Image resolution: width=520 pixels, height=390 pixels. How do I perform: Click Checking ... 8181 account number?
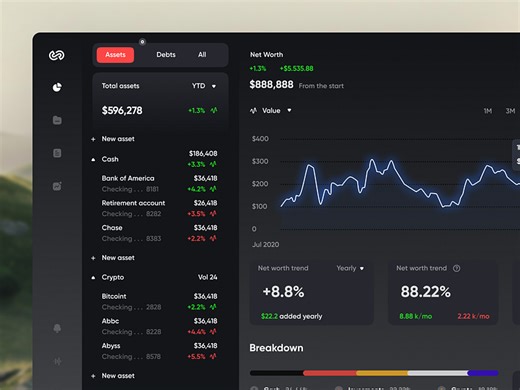[x=130, y=189]
